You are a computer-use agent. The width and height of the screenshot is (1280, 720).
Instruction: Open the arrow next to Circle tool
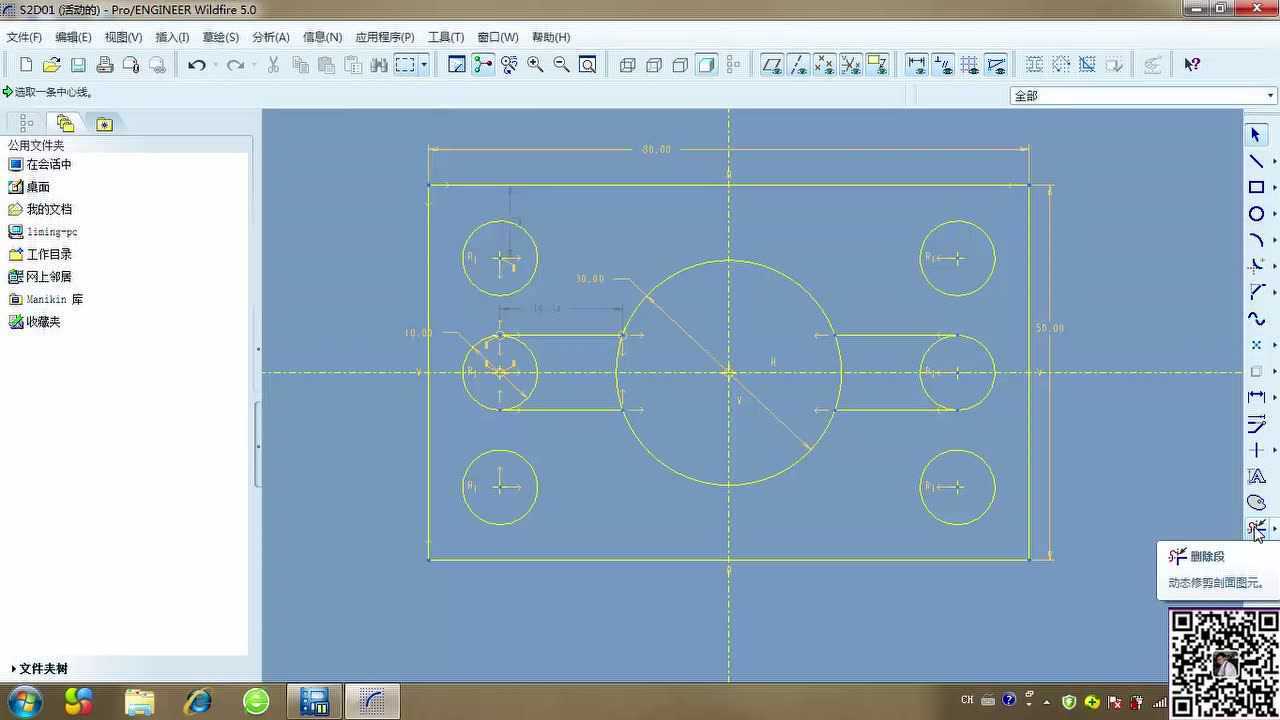tap(1274, 215)
